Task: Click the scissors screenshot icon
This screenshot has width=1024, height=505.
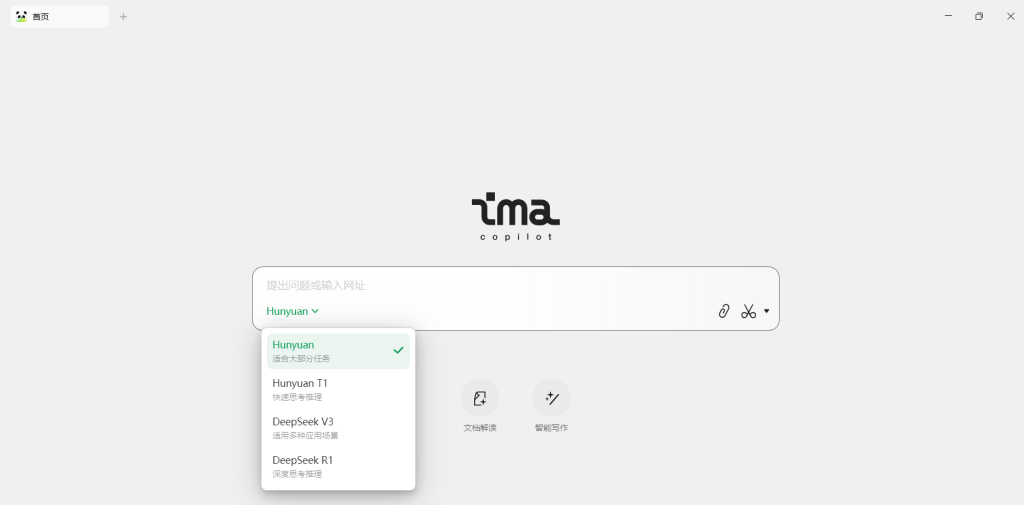Action: click(748, 311)
